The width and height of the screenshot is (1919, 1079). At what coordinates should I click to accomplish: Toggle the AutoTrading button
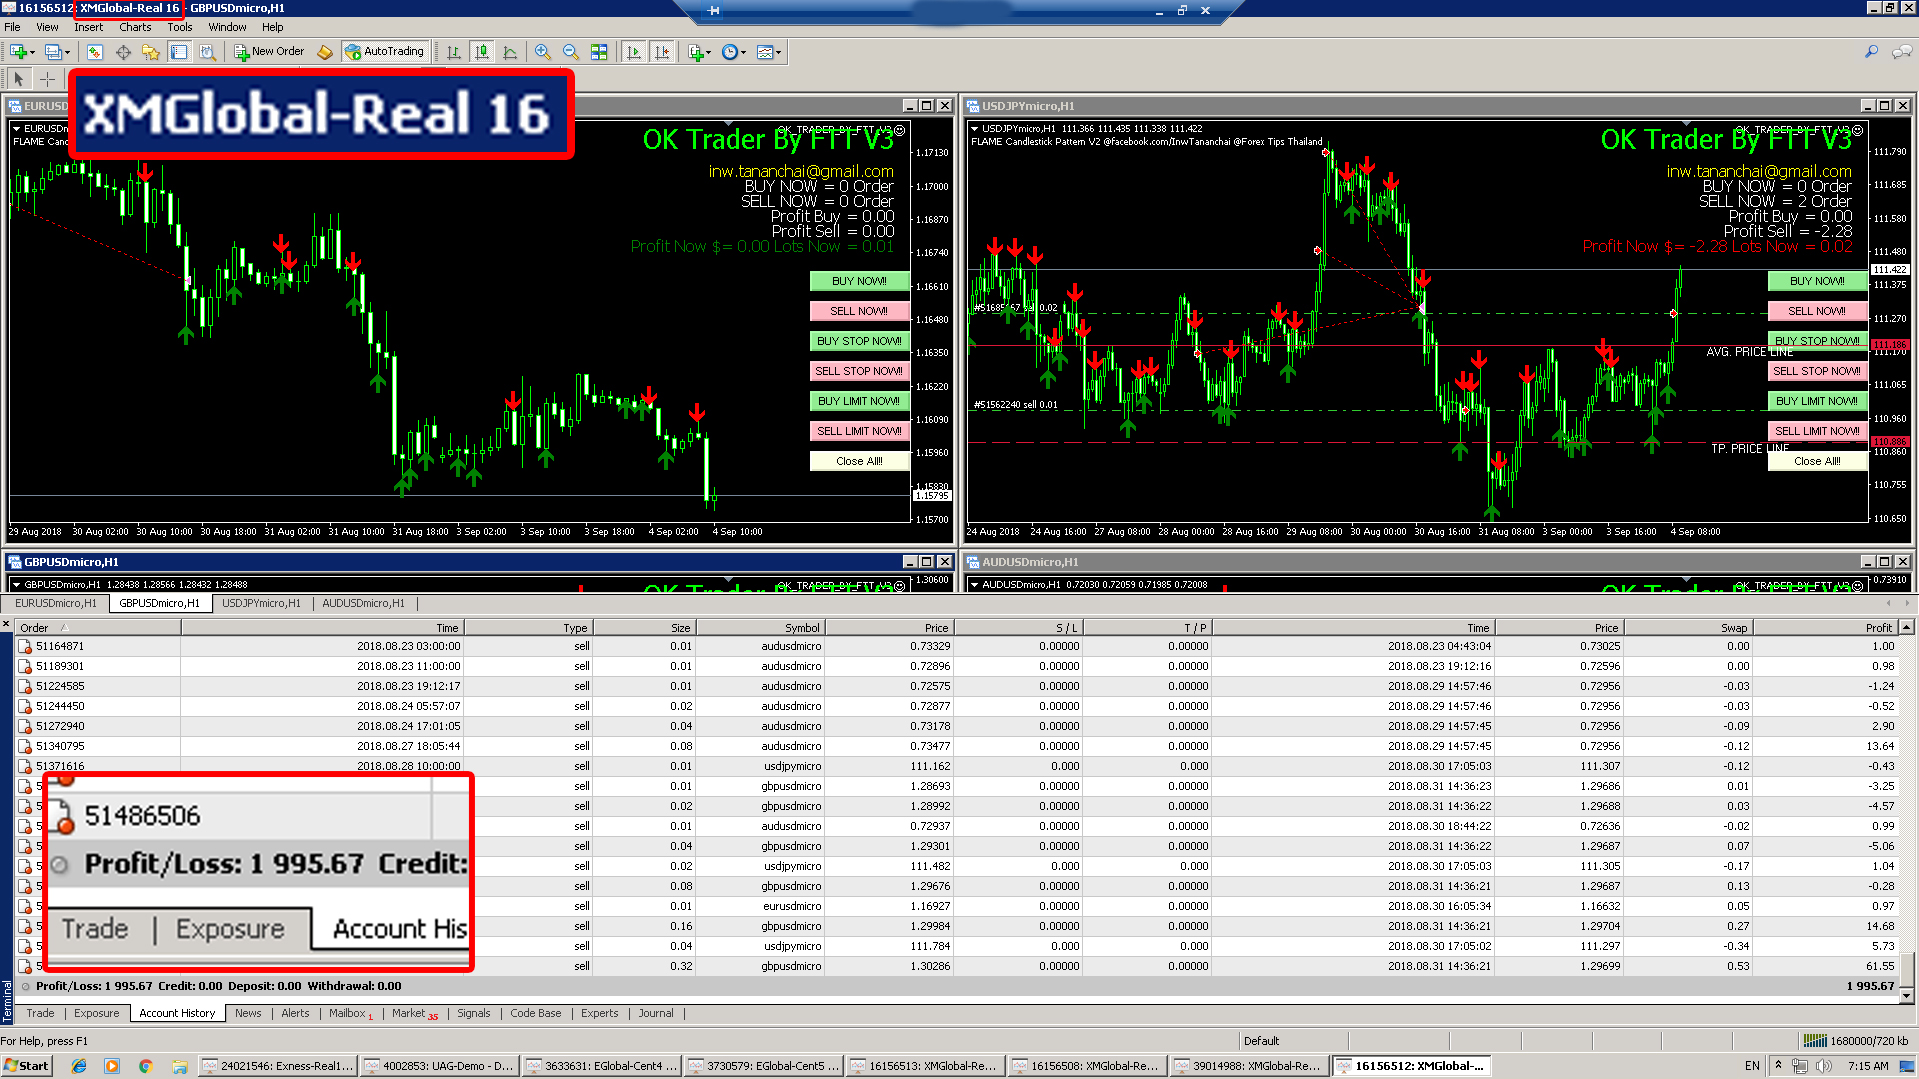pos(385,52)
